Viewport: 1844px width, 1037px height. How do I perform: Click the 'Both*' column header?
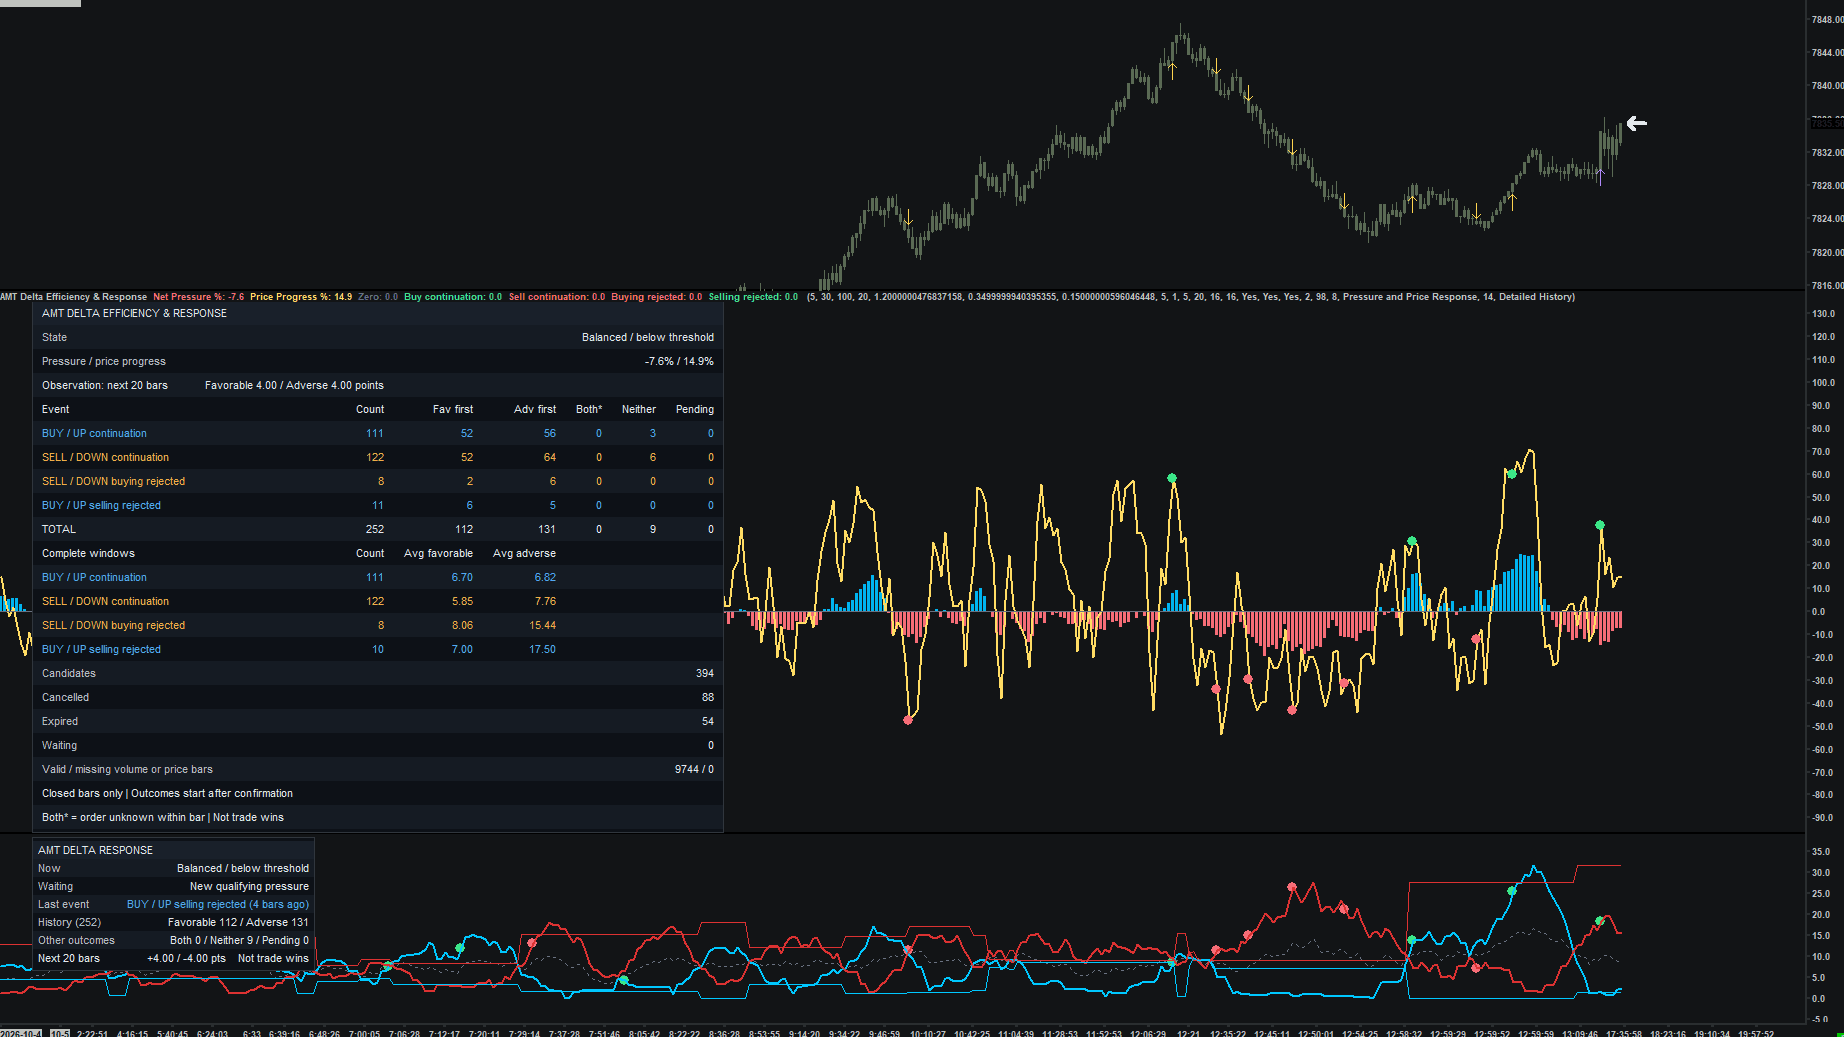click(x=589, y=409)
